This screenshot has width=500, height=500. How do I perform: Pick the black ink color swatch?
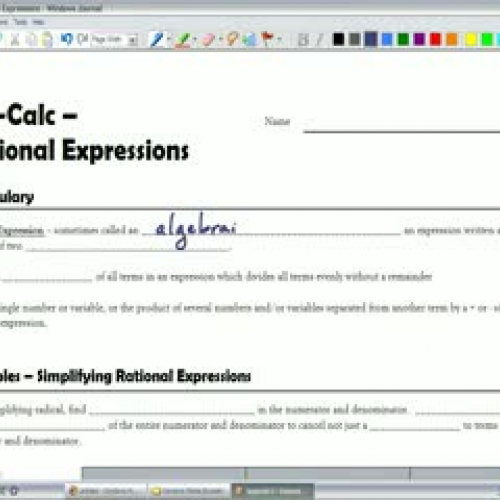[x=338, y=39]
